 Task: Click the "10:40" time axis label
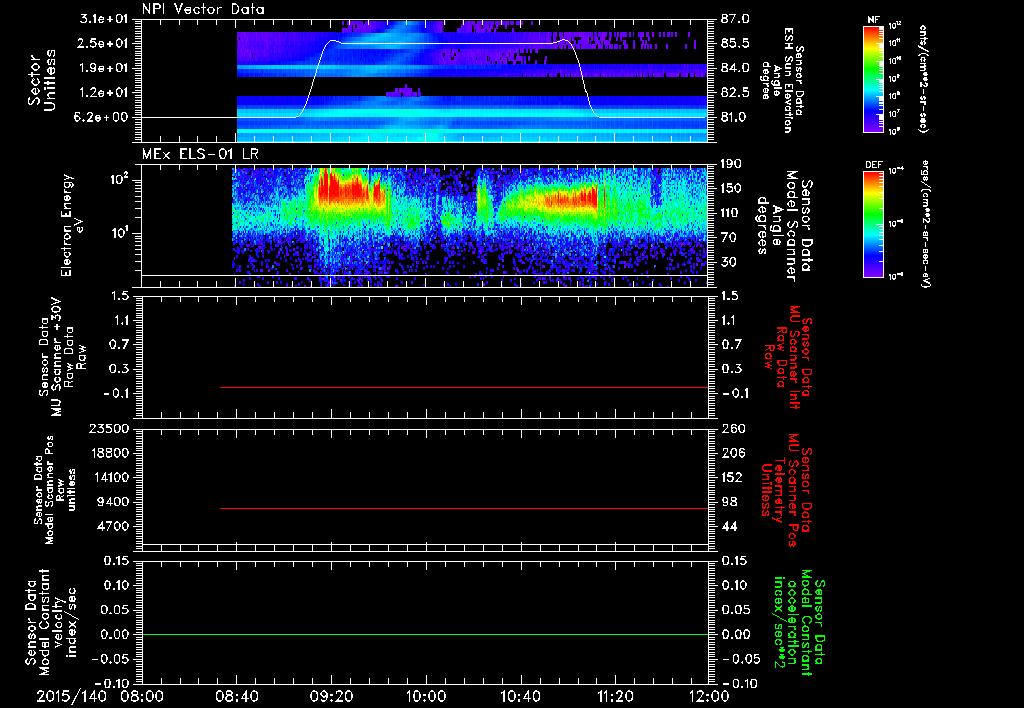tap(520, 696)
